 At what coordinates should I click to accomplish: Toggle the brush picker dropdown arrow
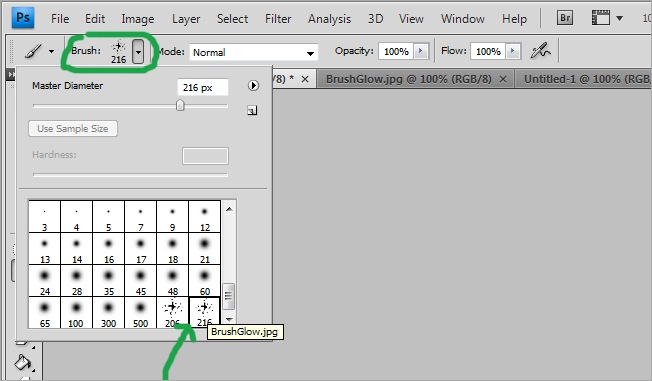[x=138, y=52]
